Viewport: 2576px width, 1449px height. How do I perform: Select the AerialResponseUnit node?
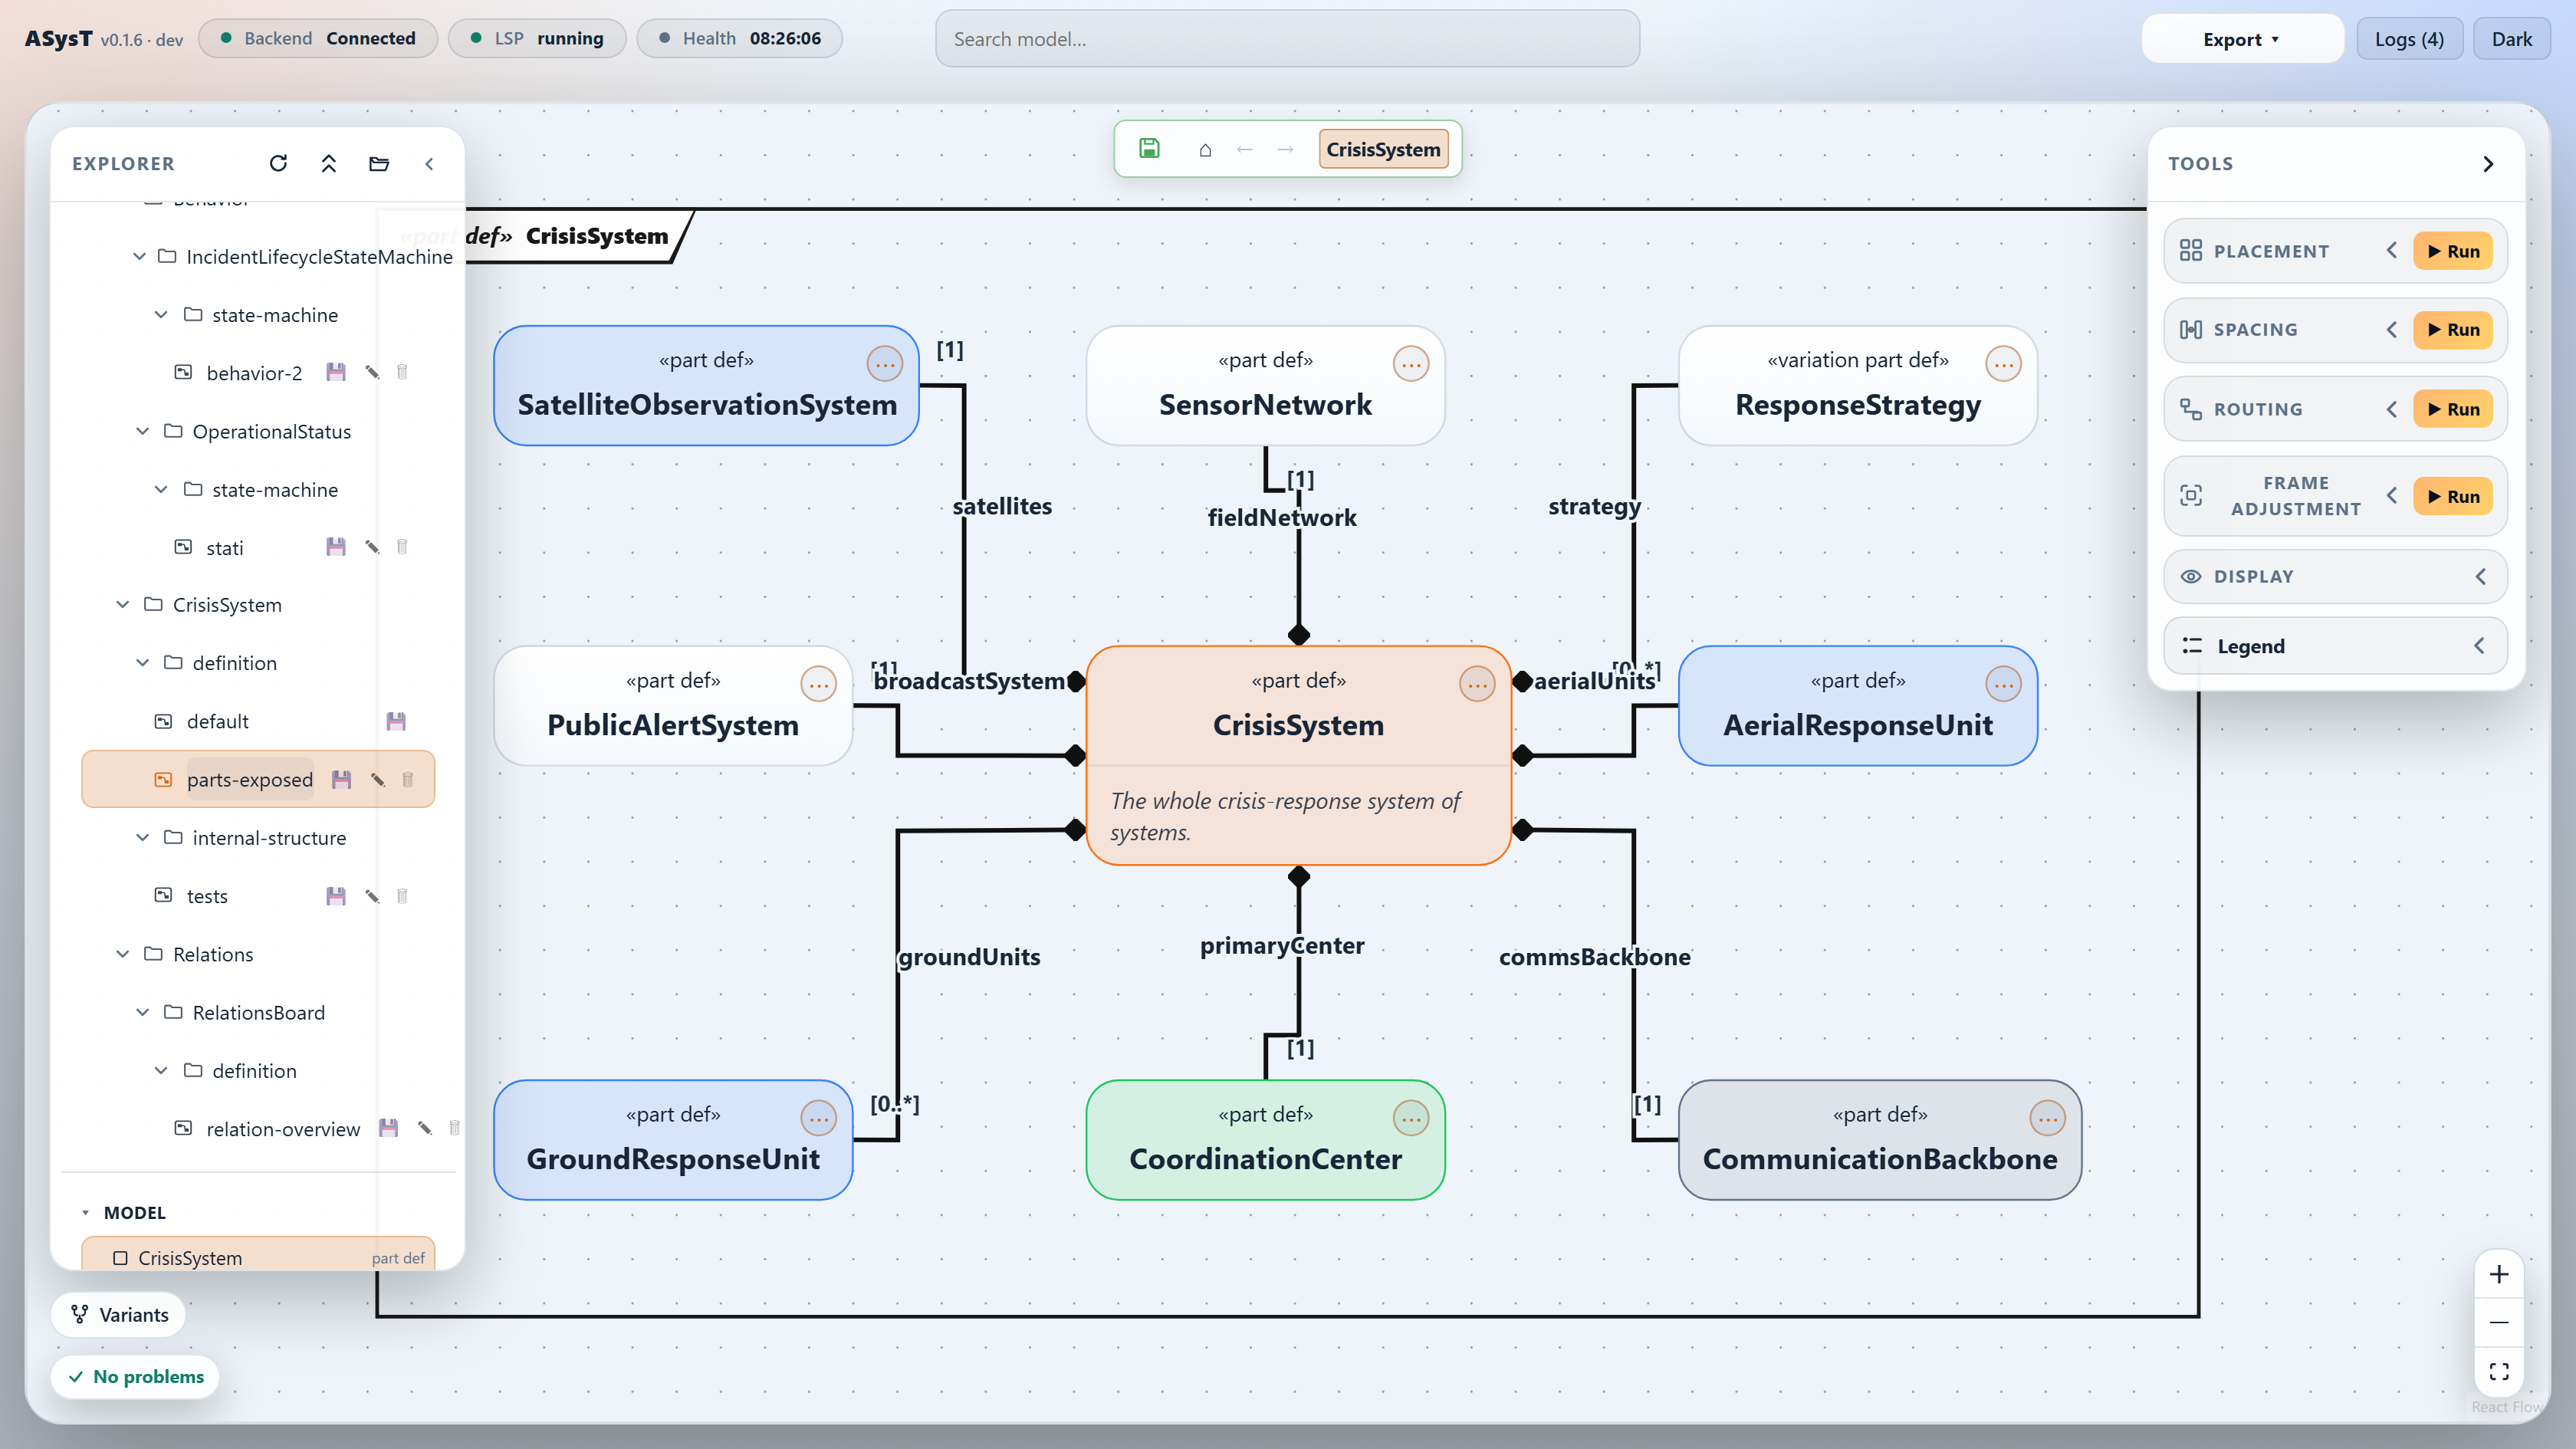[1857, 706]
